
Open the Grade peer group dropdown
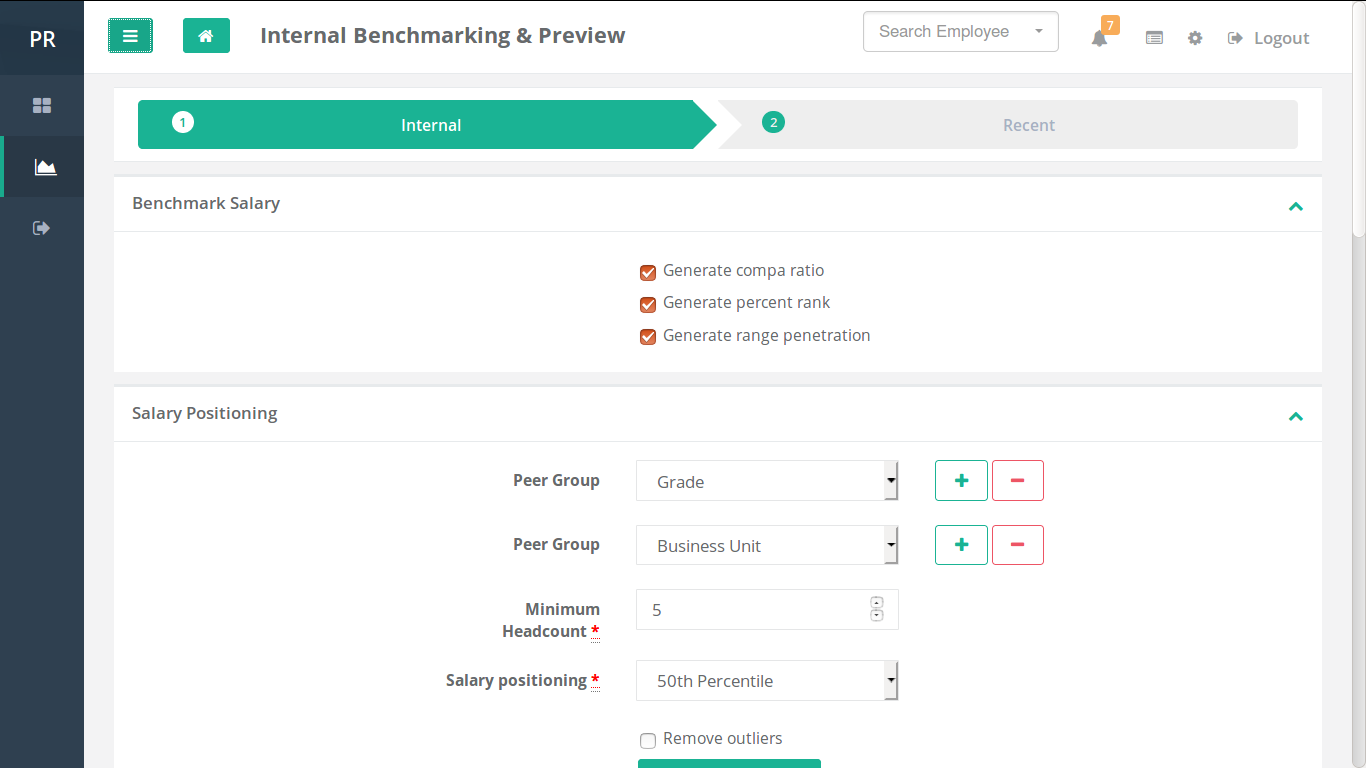click(767, 481)
